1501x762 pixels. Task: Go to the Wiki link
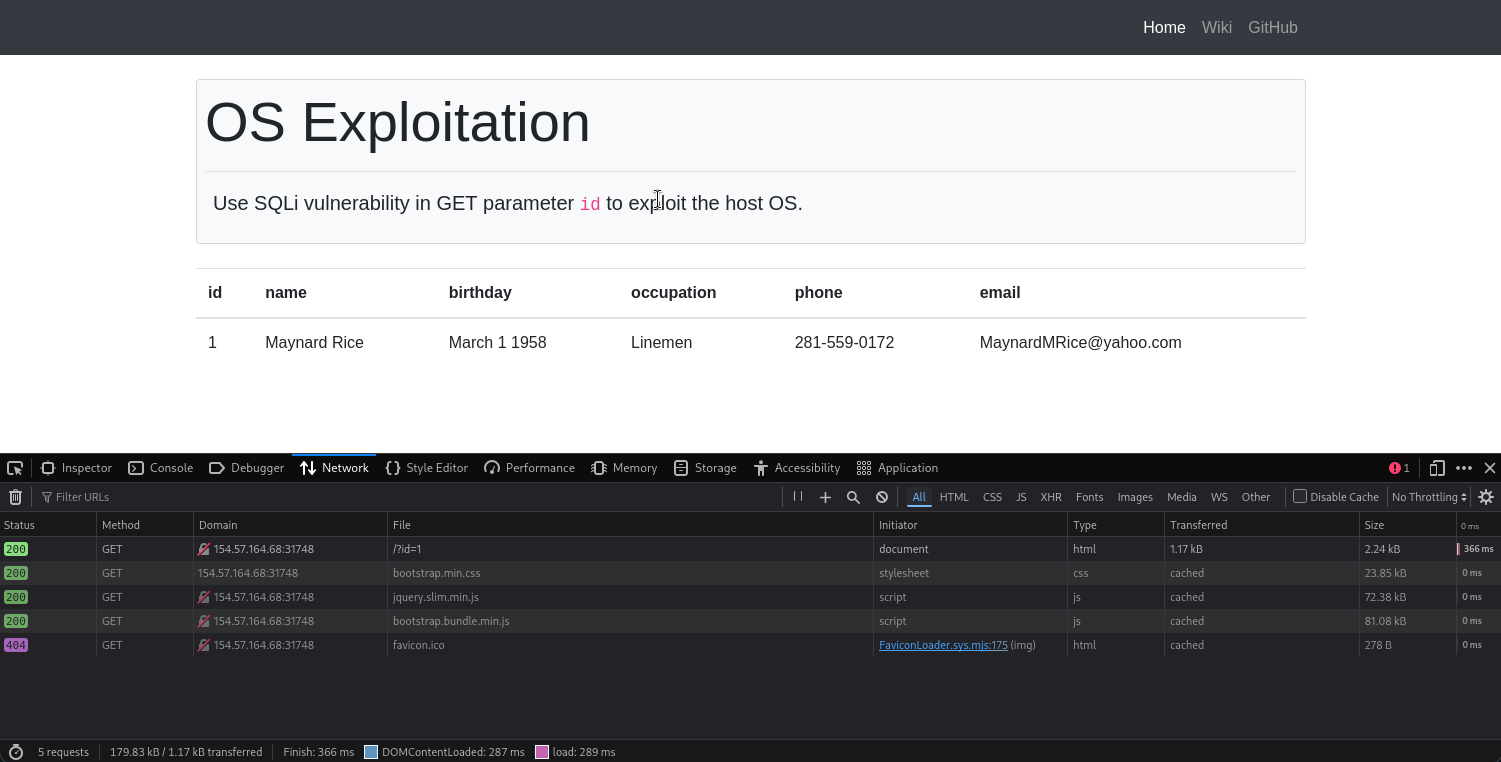coord(1216,27)
